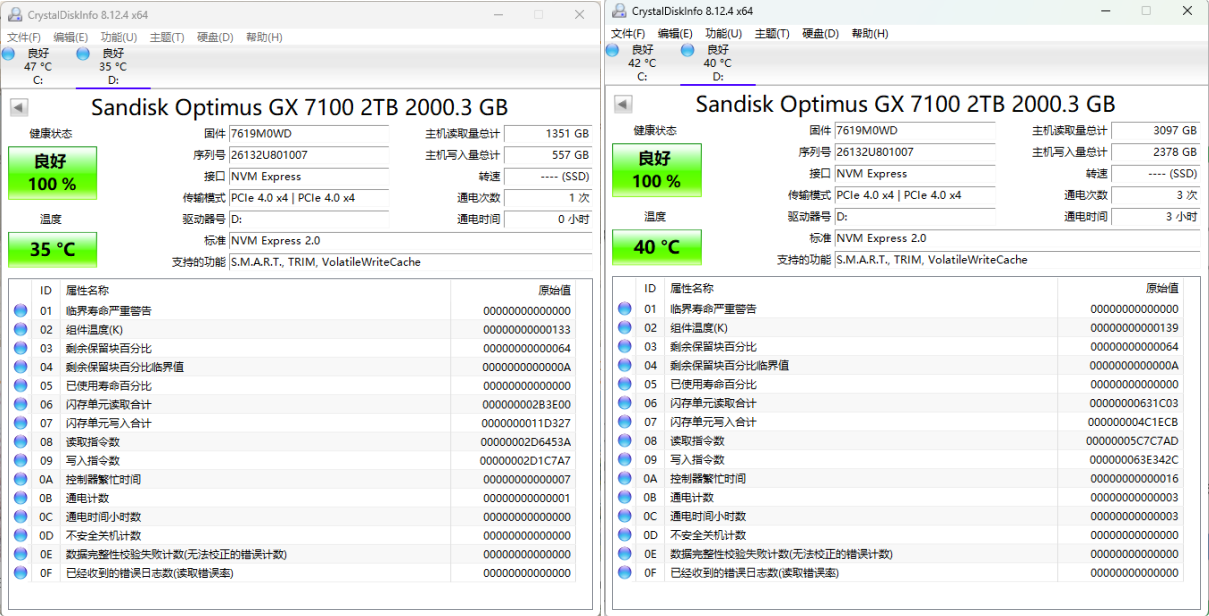Click host writes value 557 GB
The image size is (1209, 616).
(x=548, y=155)
